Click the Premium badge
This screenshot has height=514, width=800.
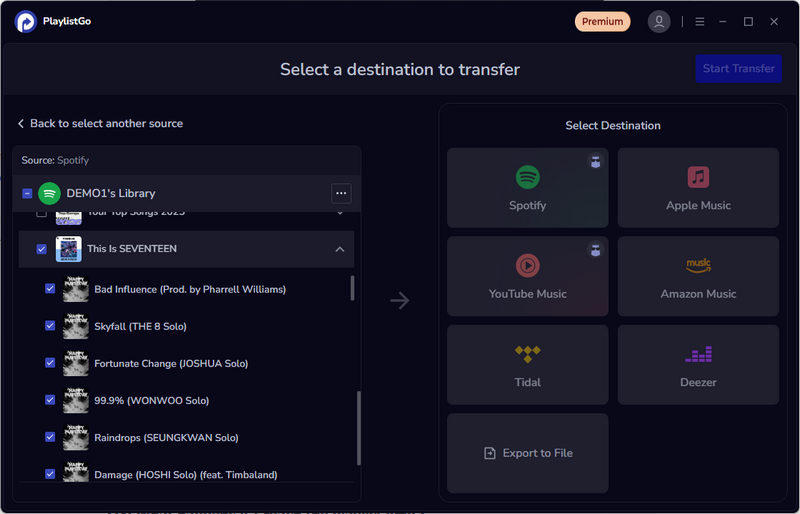[602, 21]
